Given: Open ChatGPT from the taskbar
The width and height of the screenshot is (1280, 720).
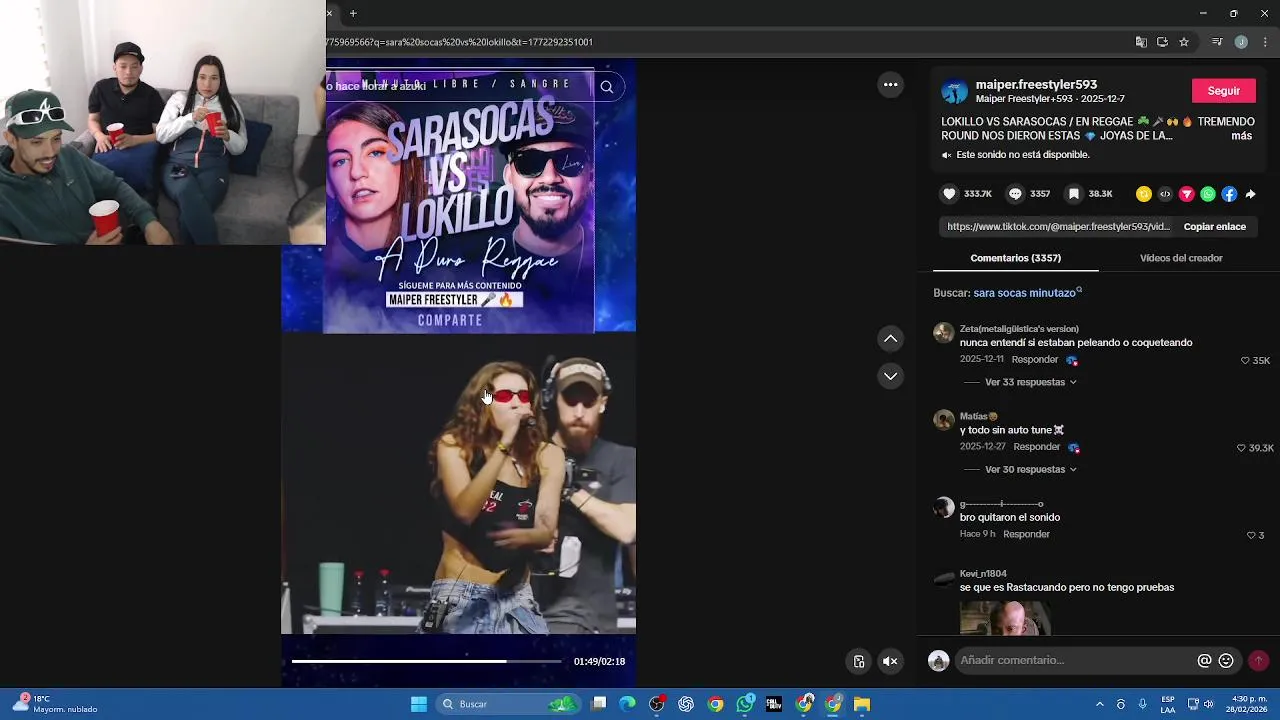Looking at the screenshot, I should (686, 704).
